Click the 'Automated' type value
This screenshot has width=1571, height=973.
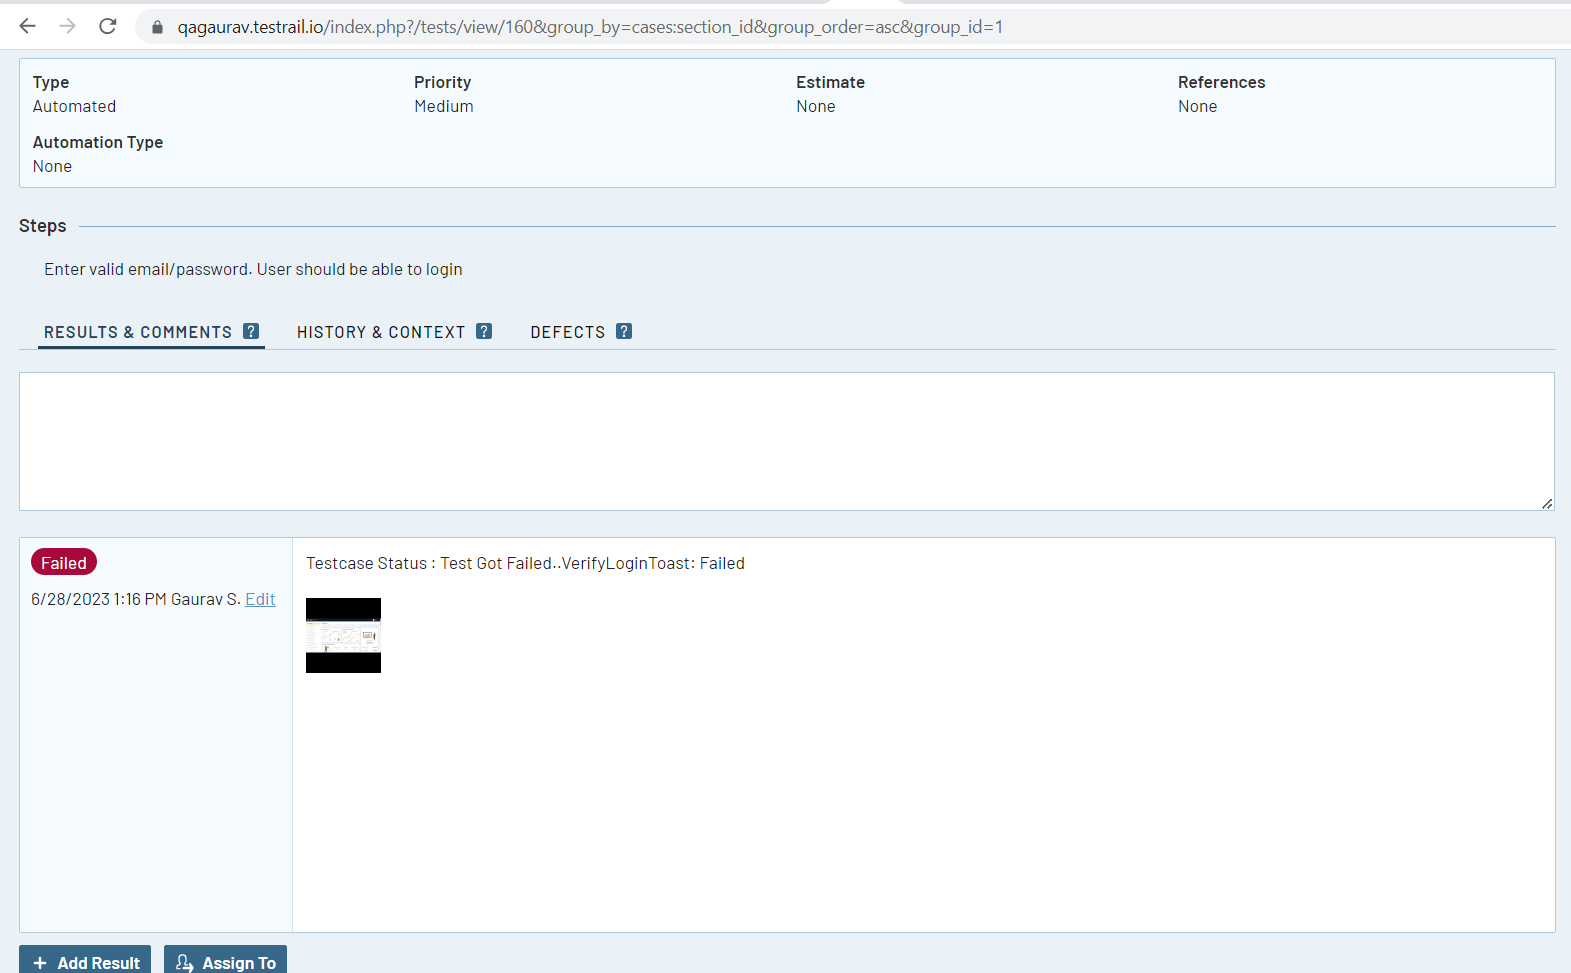[74, 106]
